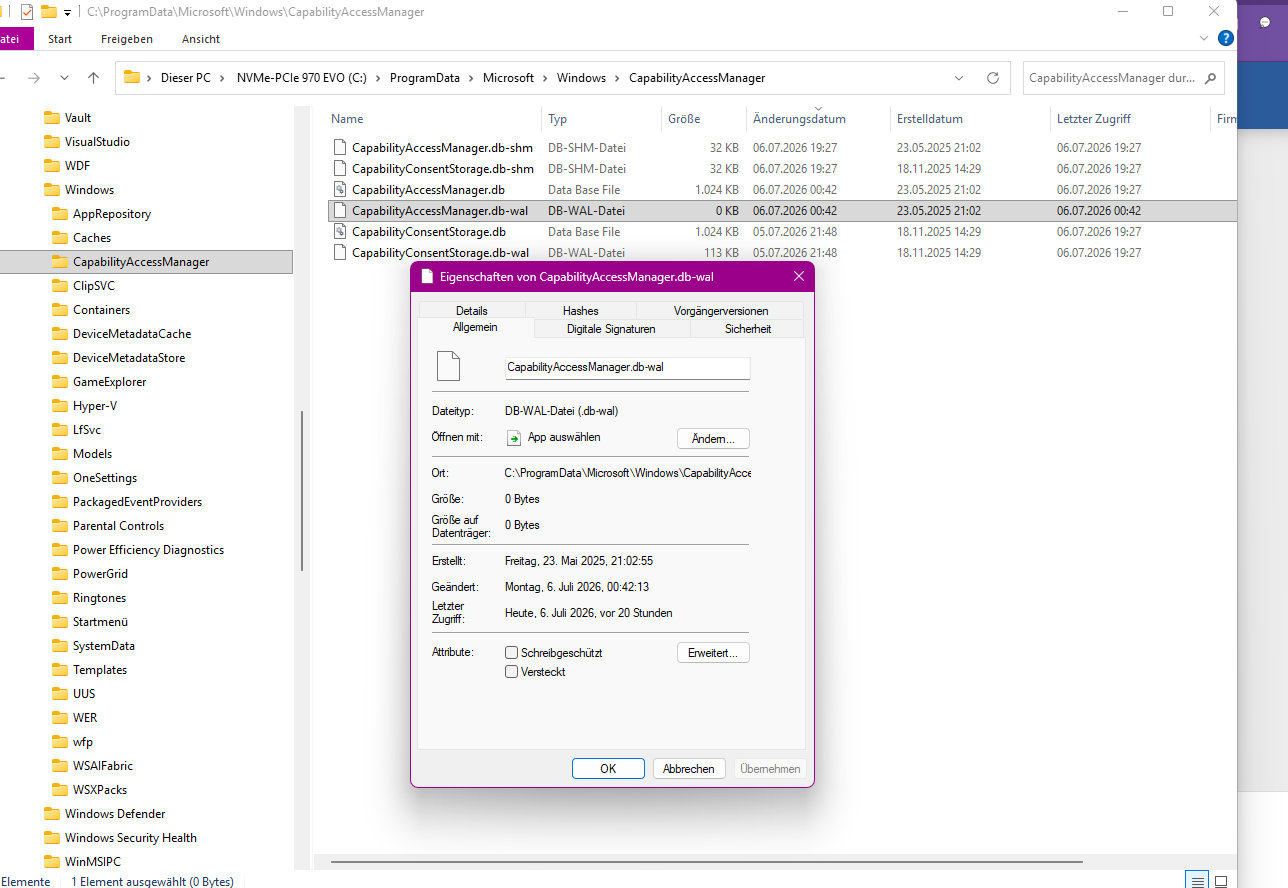Switch to the details view icon in status bar

1197,881
